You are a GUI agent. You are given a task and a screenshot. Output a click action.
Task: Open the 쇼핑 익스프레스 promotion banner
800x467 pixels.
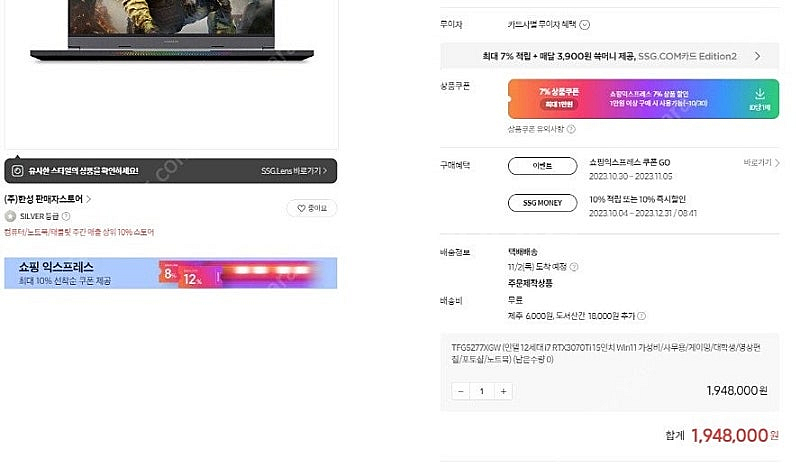tap(170, 273)
